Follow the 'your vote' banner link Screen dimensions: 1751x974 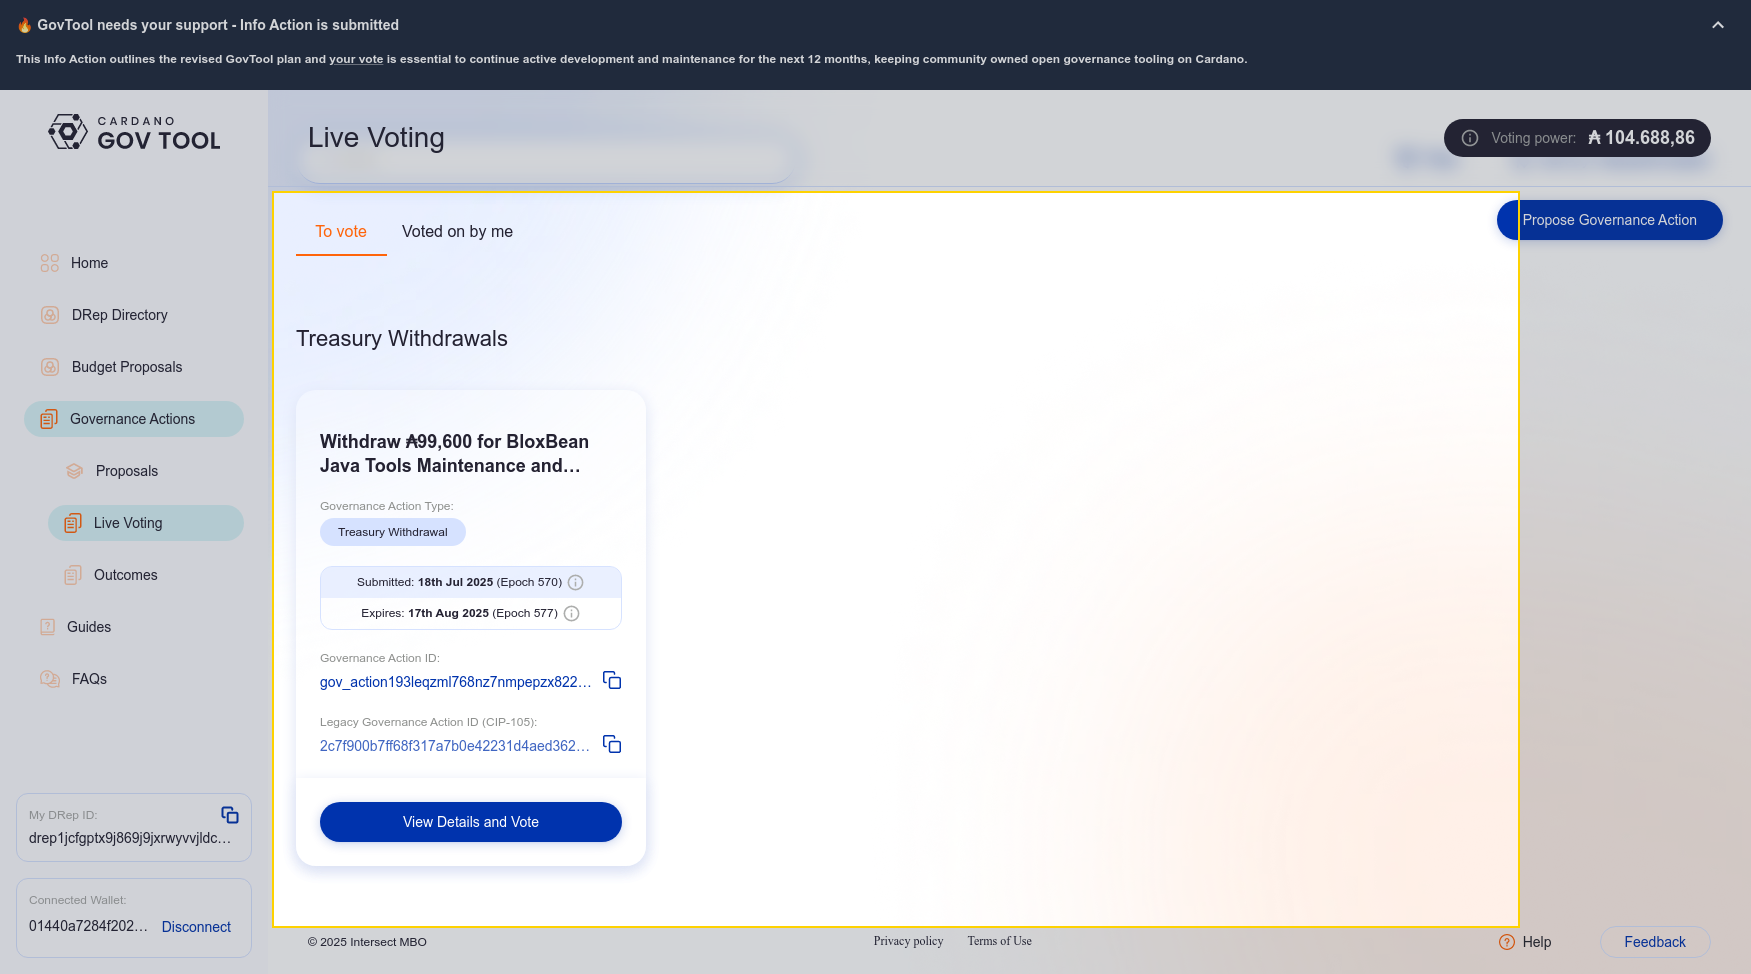tap(356, 60)
